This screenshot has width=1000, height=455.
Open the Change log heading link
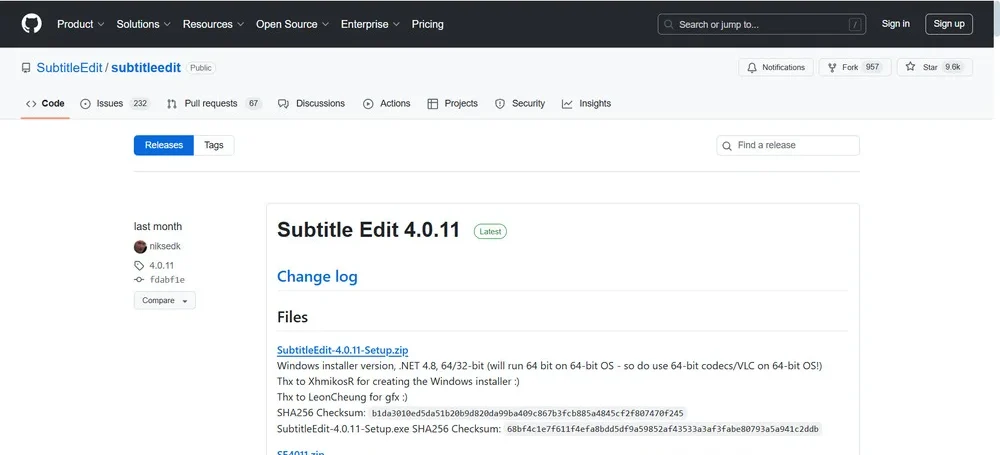tap(317, 276)
